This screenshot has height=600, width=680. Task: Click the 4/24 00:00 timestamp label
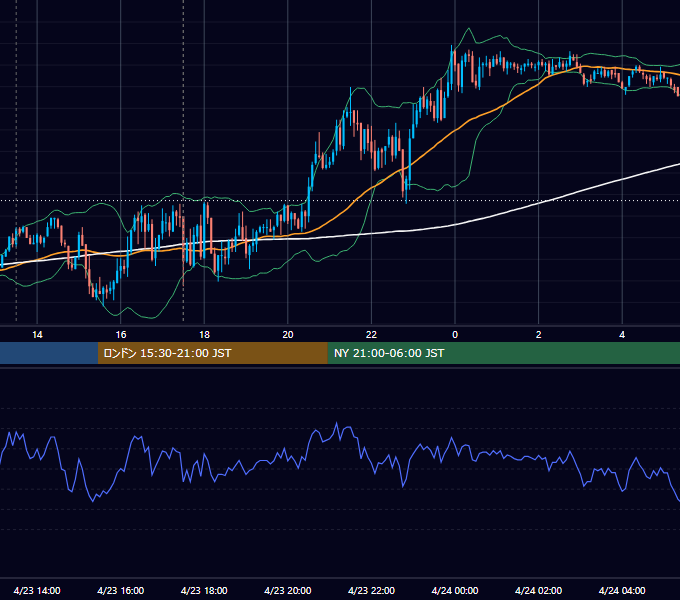click(455, 590)
